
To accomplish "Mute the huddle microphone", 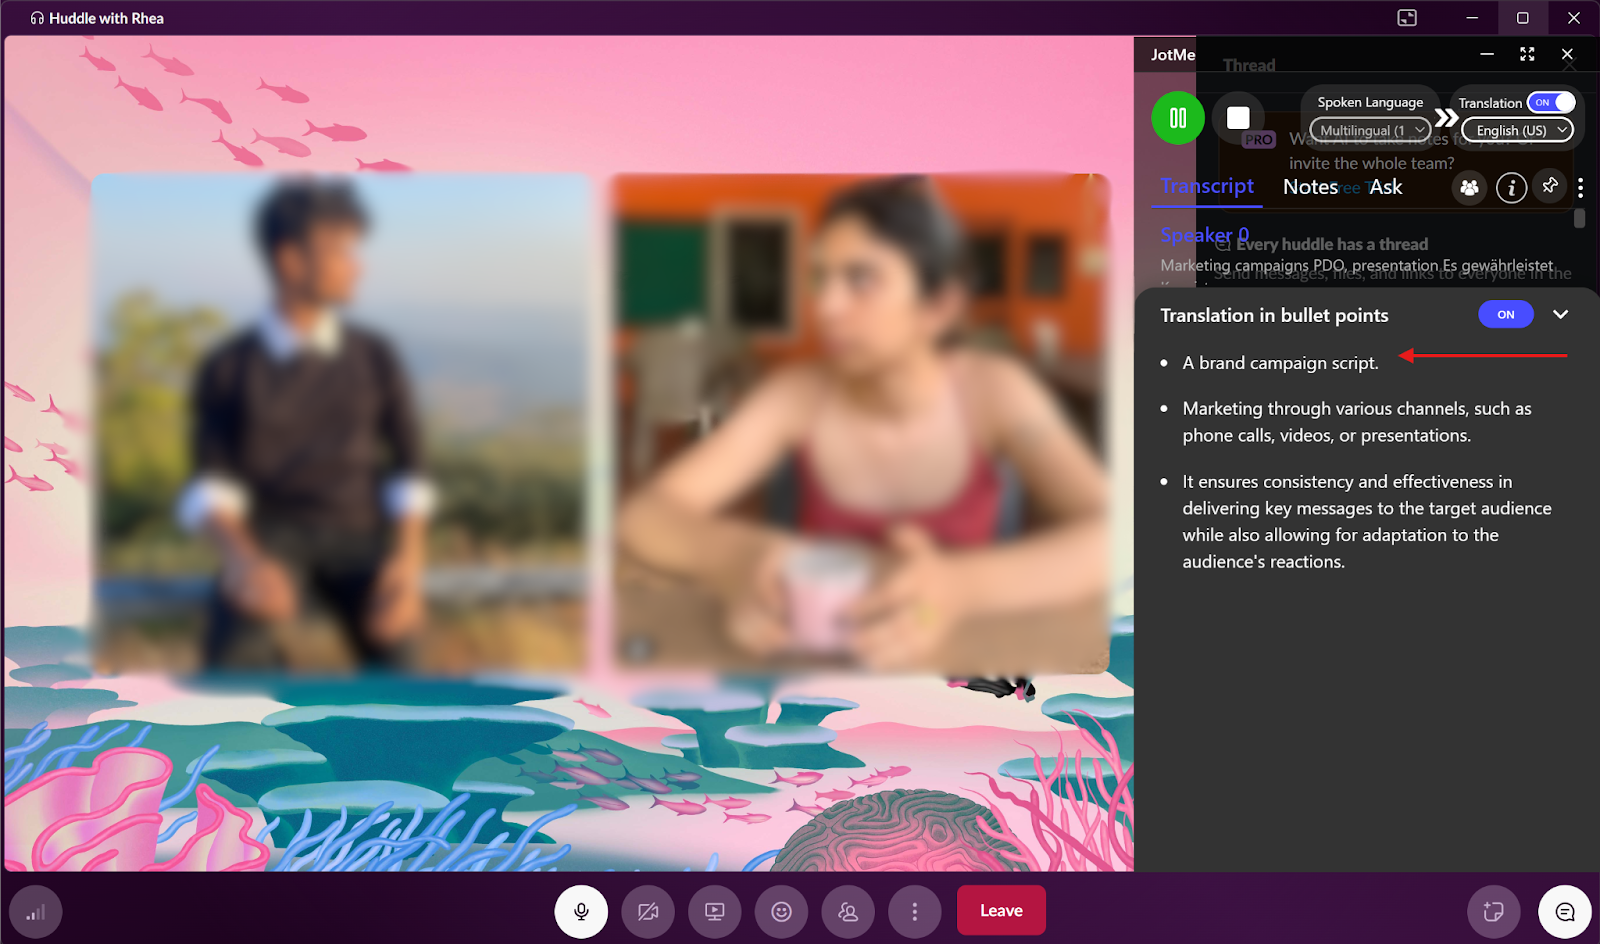I will click(x=581, y=911).
